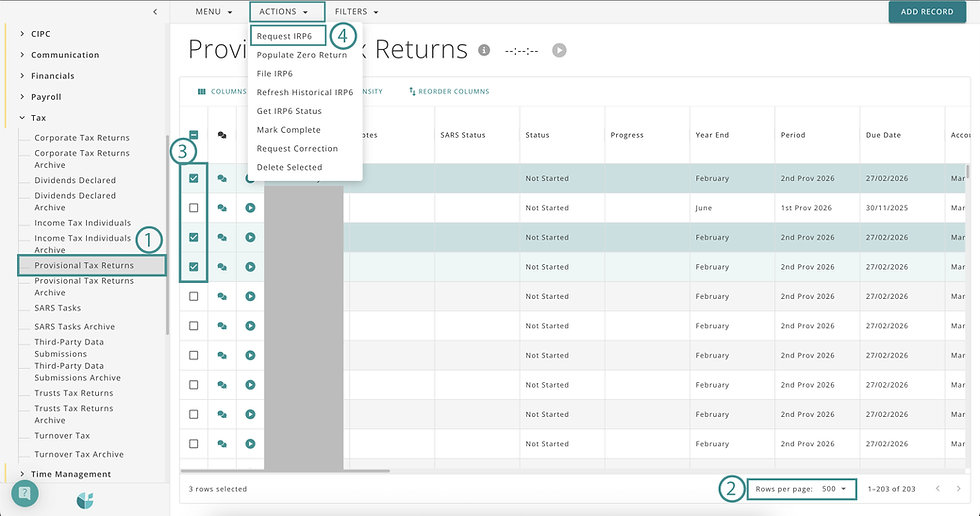Open Income Tax Individuals in sidebar
The height and width of the screenshot is (516, 980).
(82, 222)
